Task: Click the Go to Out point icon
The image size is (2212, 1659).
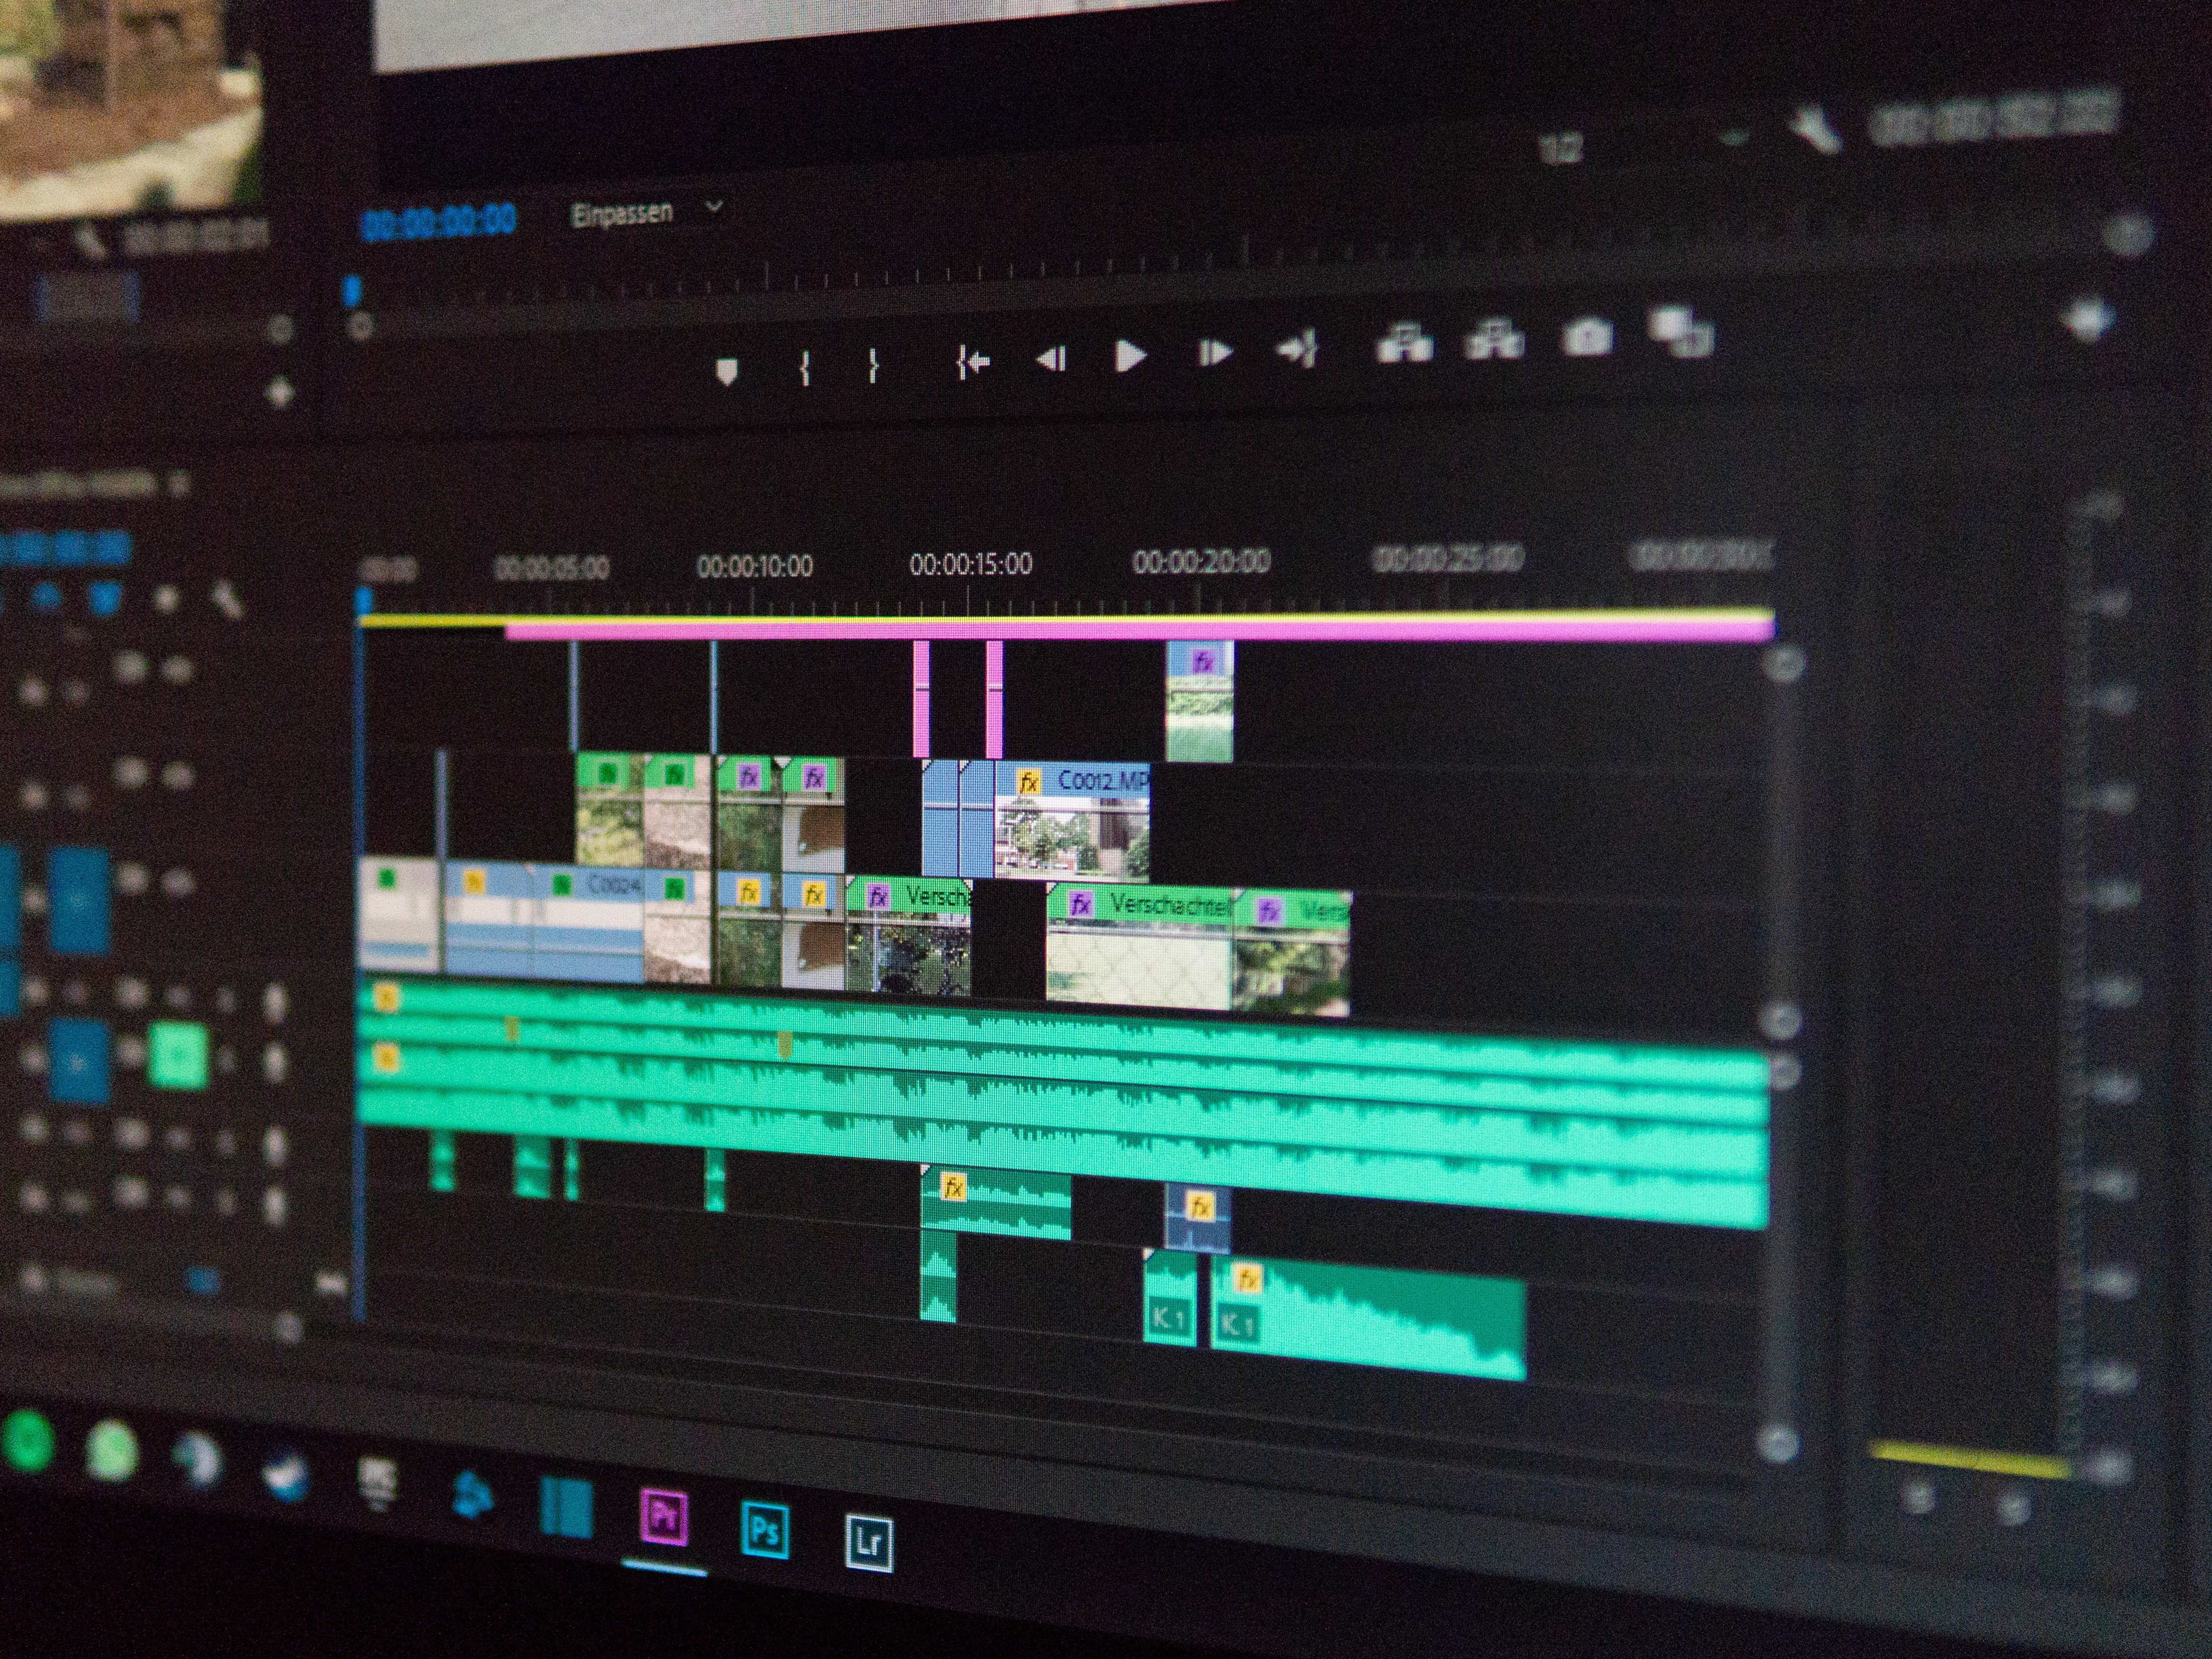Action: (x=1298, y=349)
